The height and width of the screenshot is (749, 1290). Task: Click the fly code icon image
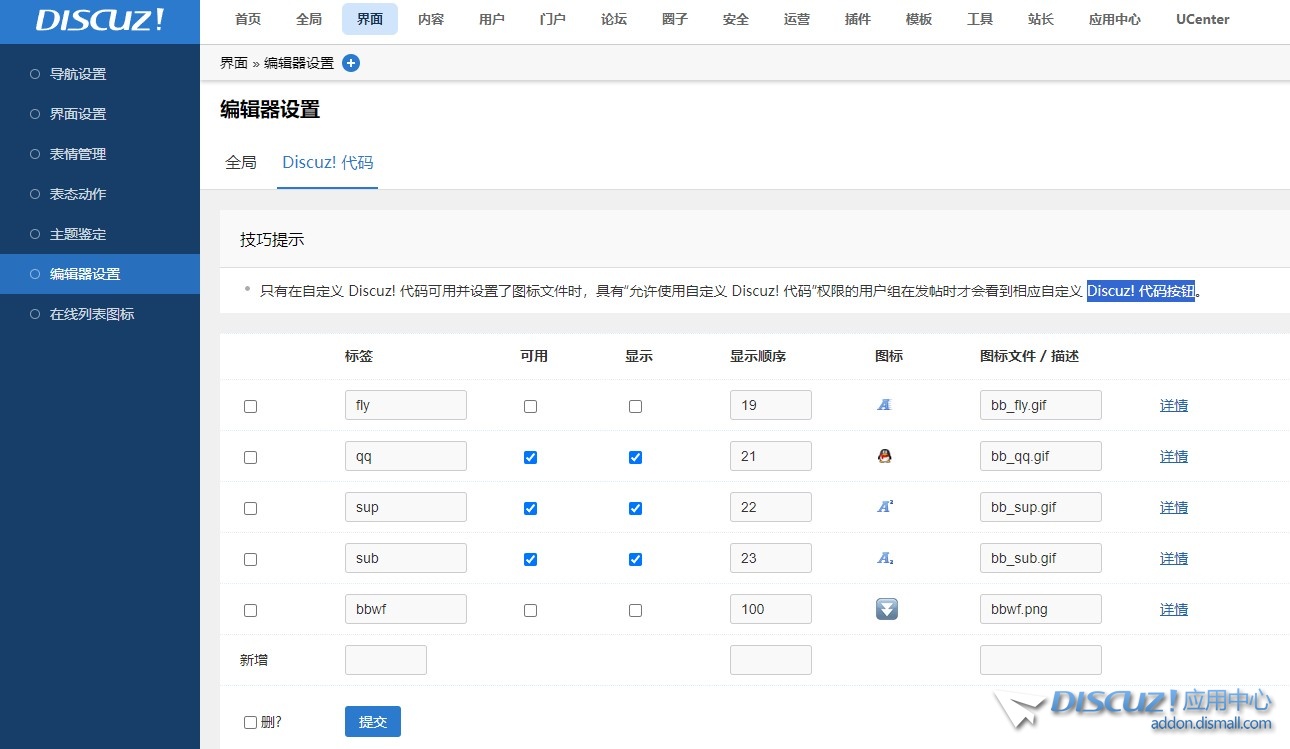tap(884, 405)
